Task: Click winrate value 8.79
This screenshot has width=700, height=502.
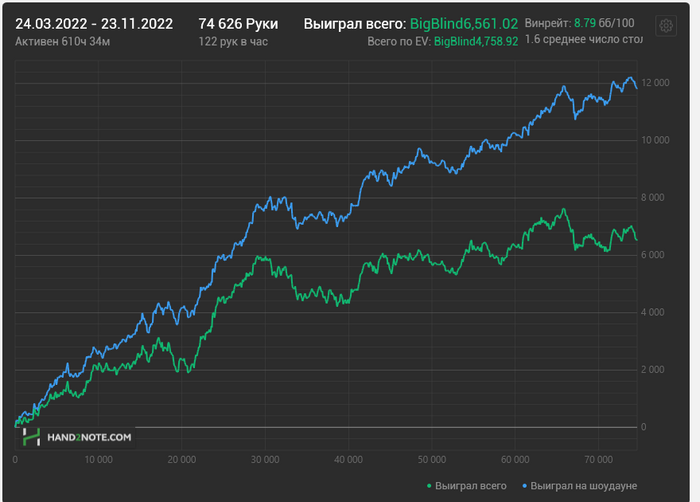Action: point(584,23)
